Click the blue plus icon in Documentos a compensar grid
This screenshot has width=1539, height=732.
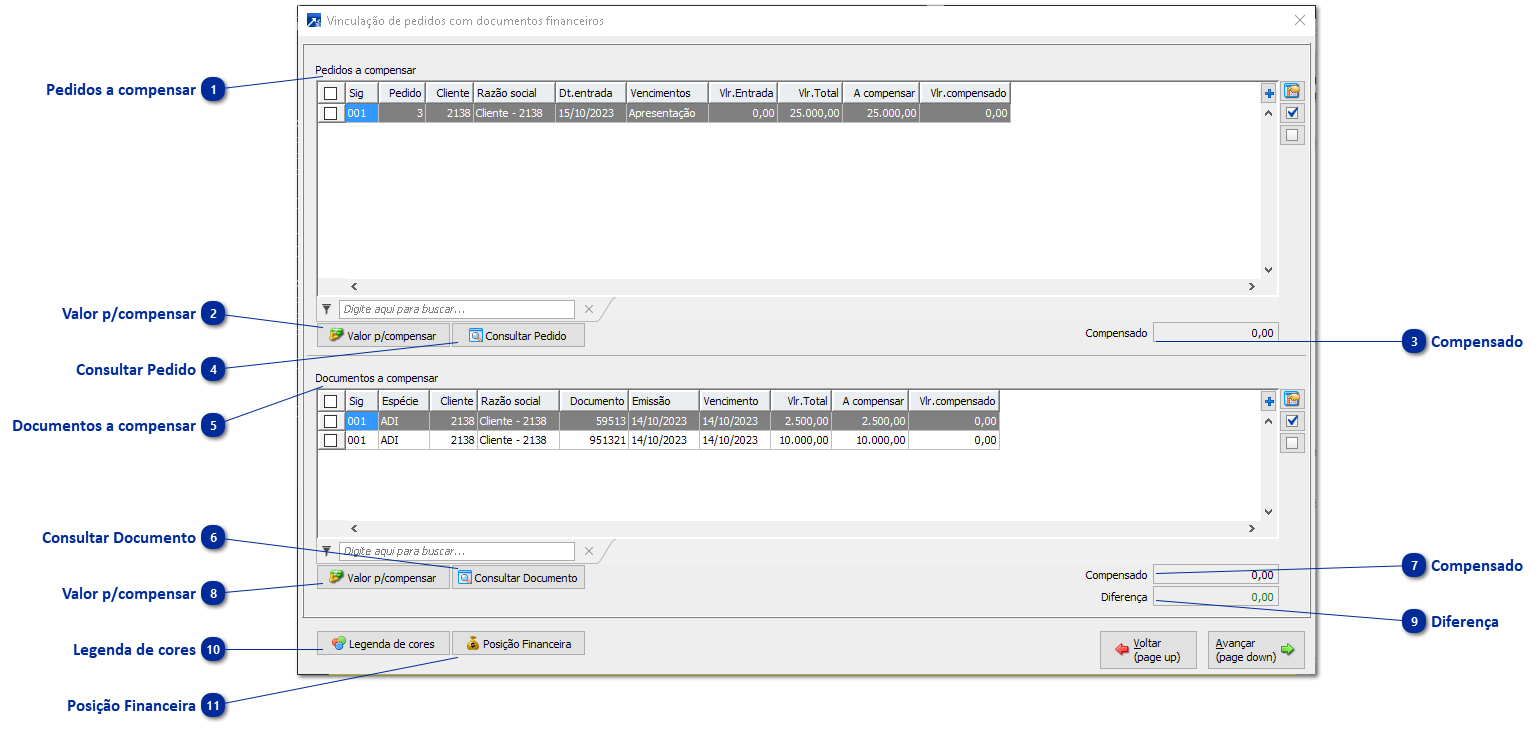(1269, 401)
